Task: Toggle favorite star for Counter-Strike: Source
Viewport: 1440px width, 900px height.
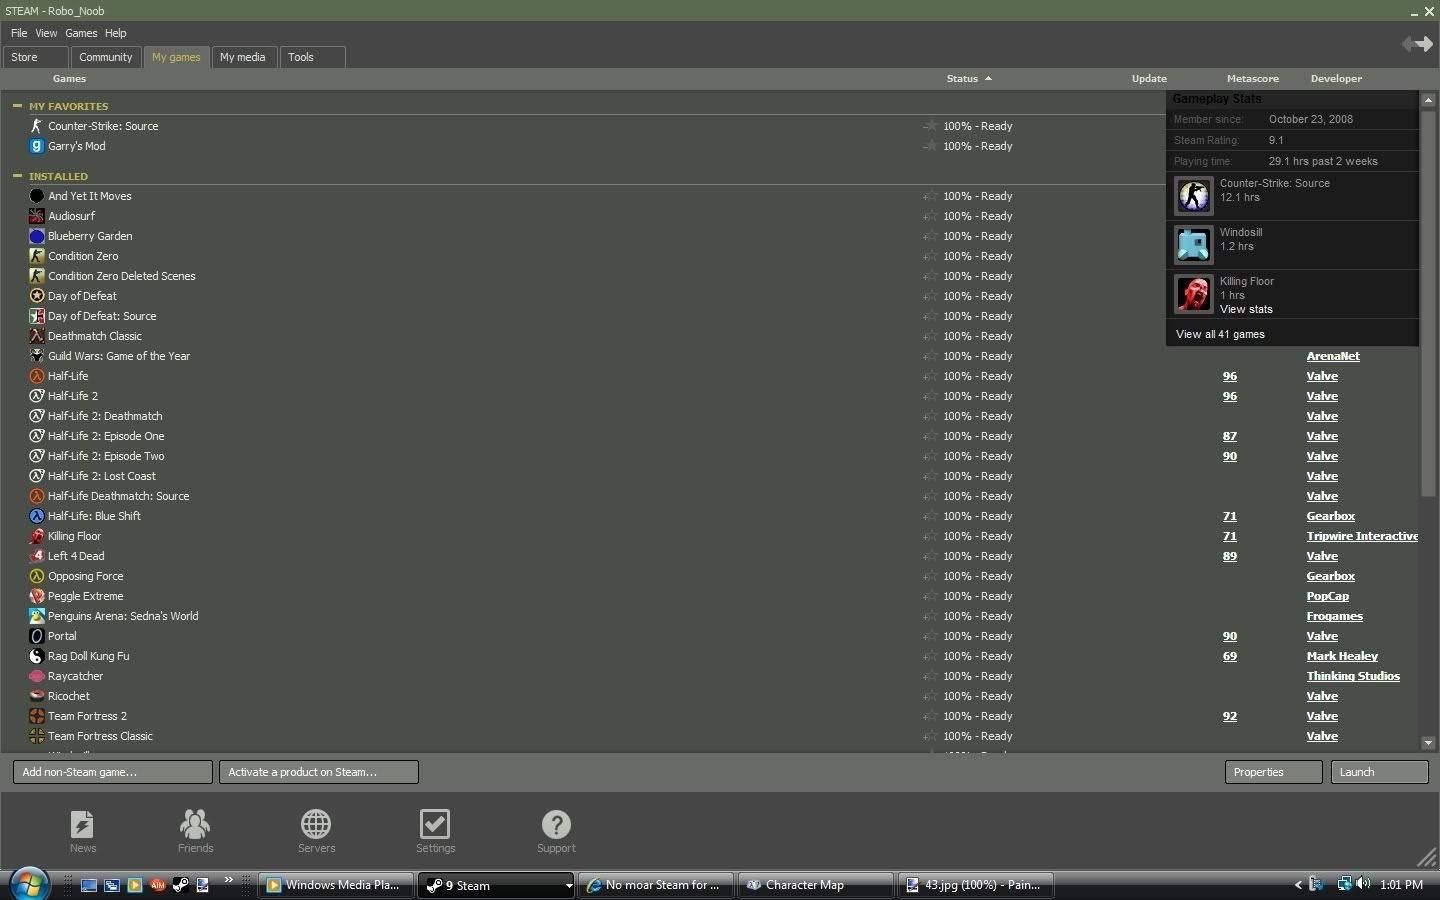Action: [930, 126]
